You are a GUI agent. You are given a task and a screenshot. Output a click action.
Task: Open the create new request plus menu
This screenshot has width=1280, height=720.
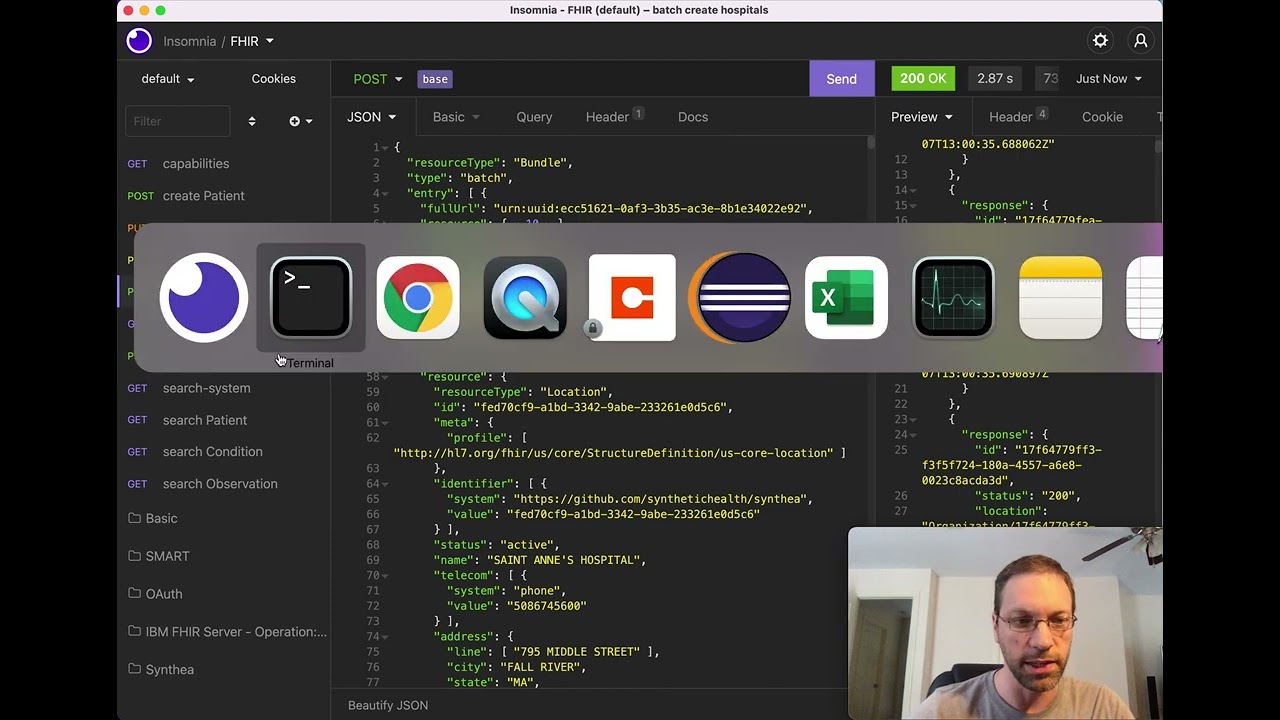[x=301, y=121]
